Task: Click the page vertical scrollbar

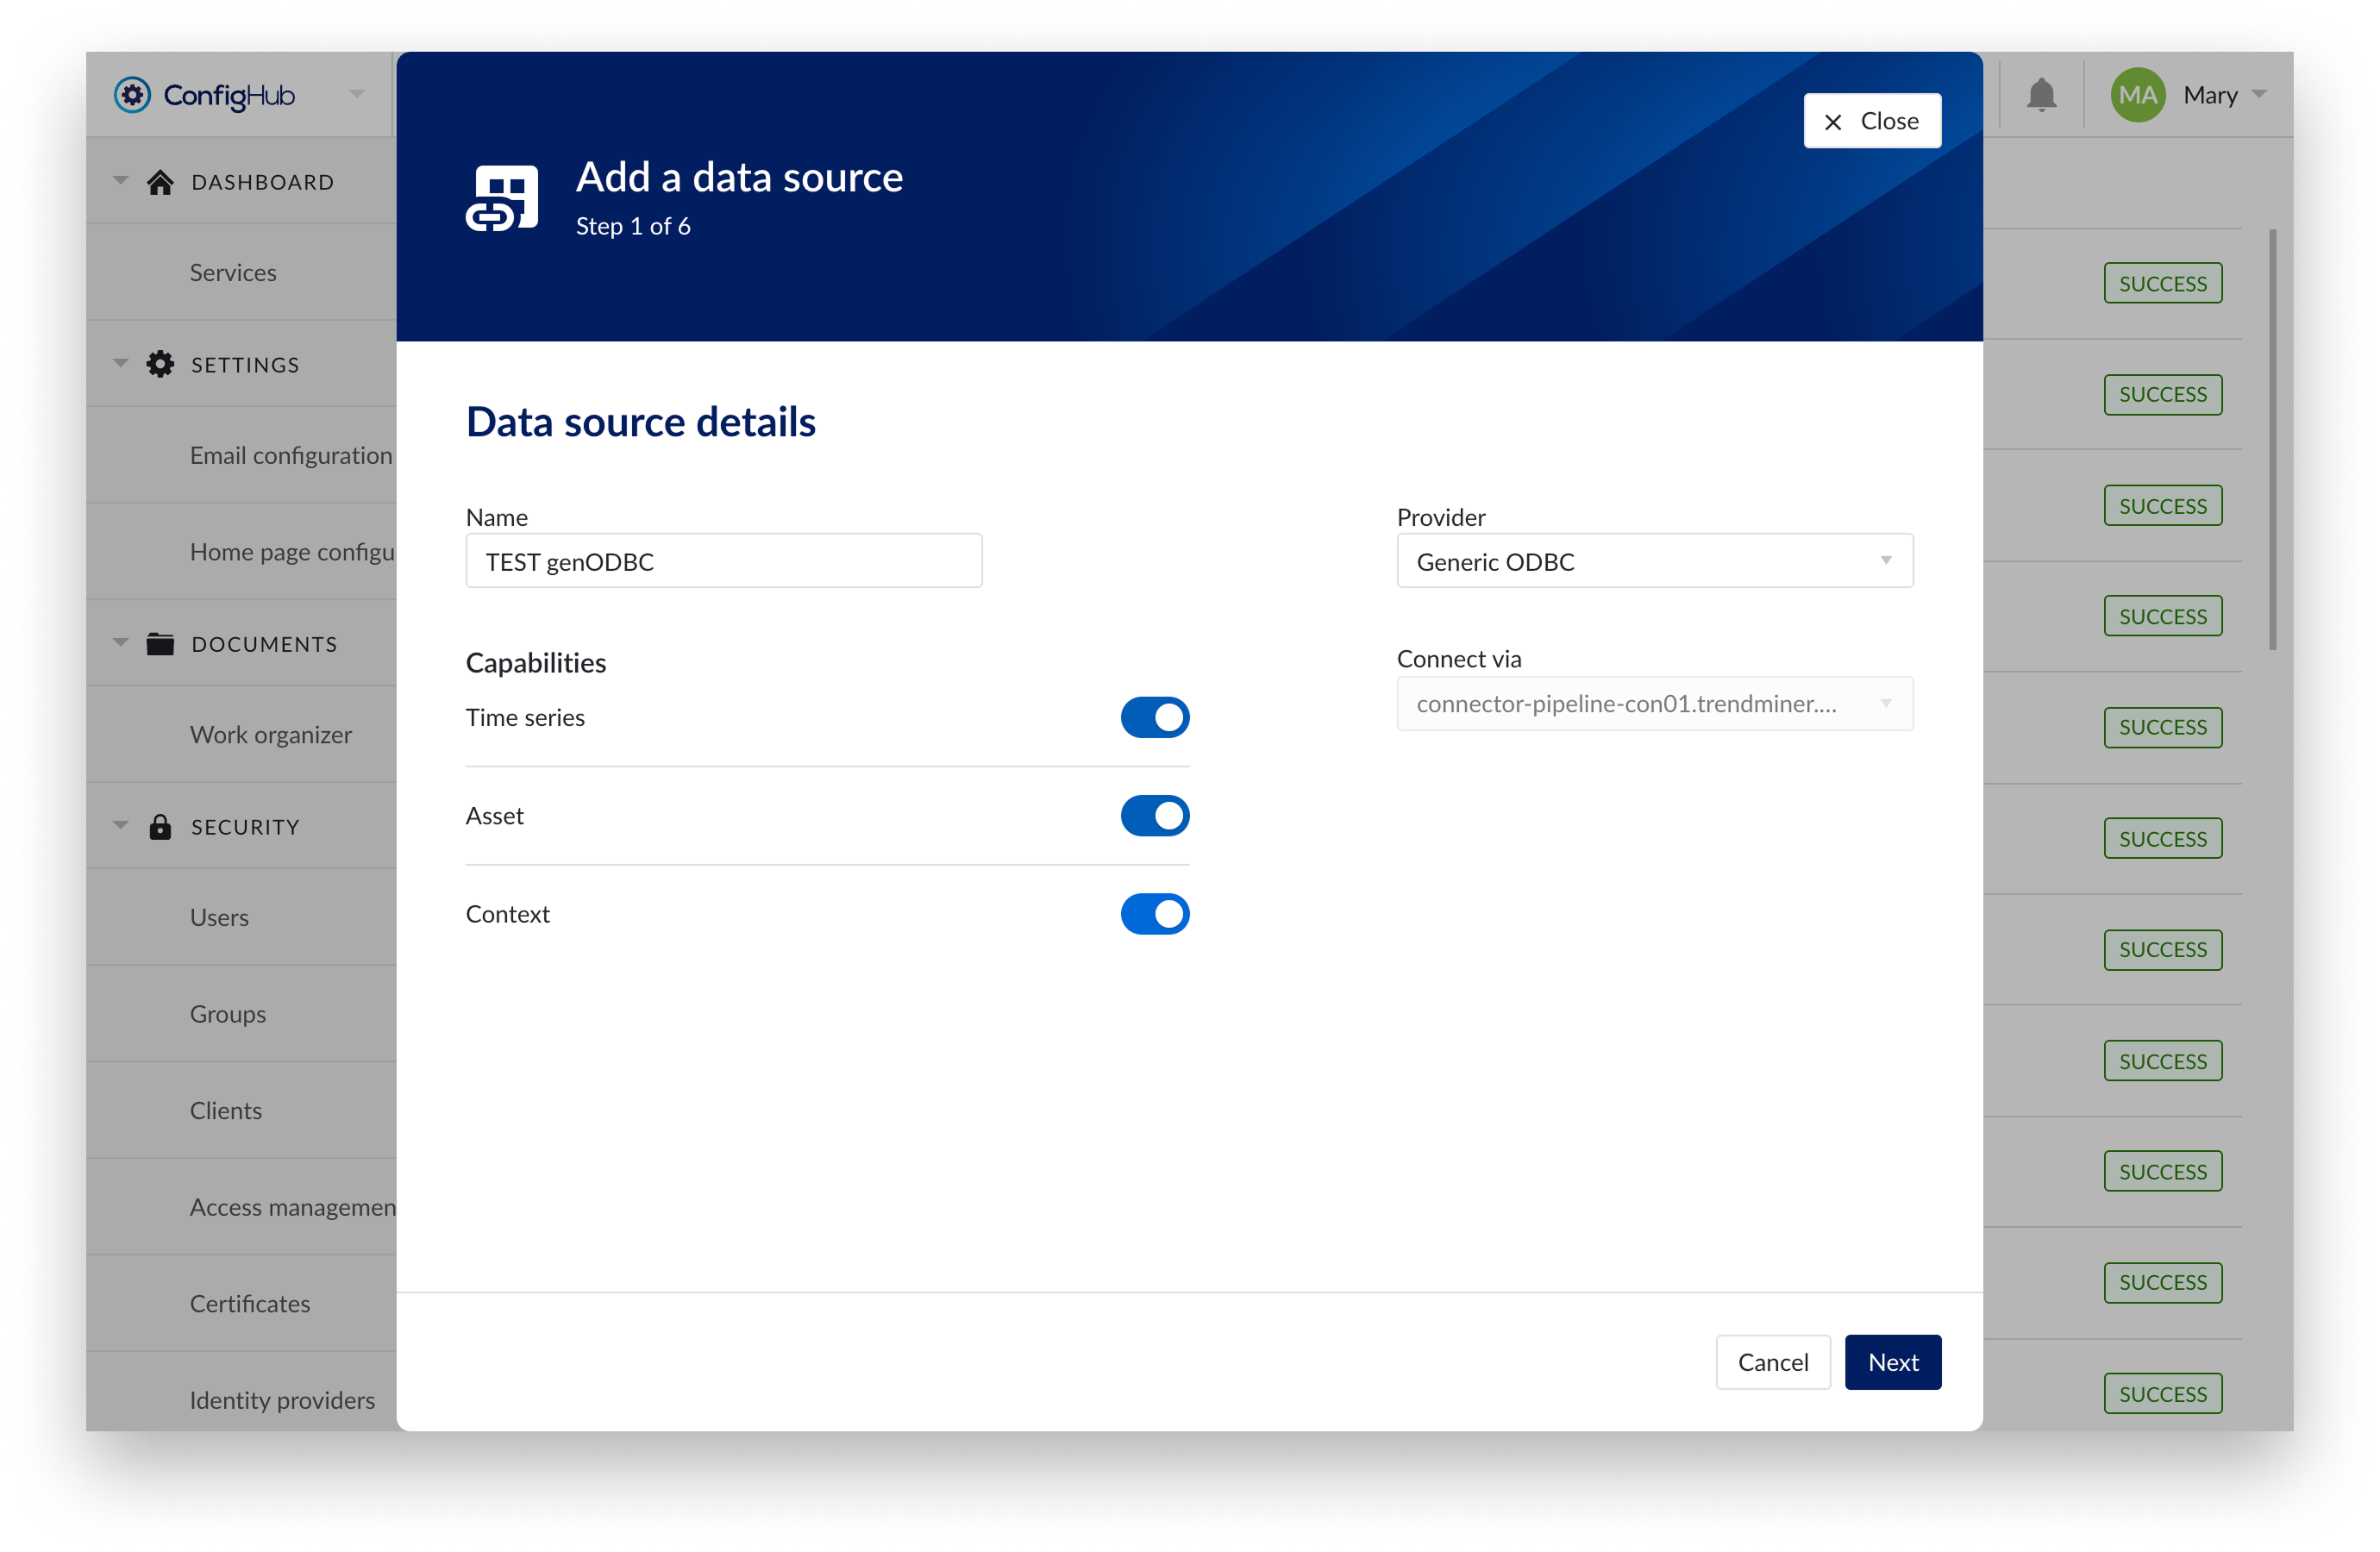Action: (x=2273, y=440)
